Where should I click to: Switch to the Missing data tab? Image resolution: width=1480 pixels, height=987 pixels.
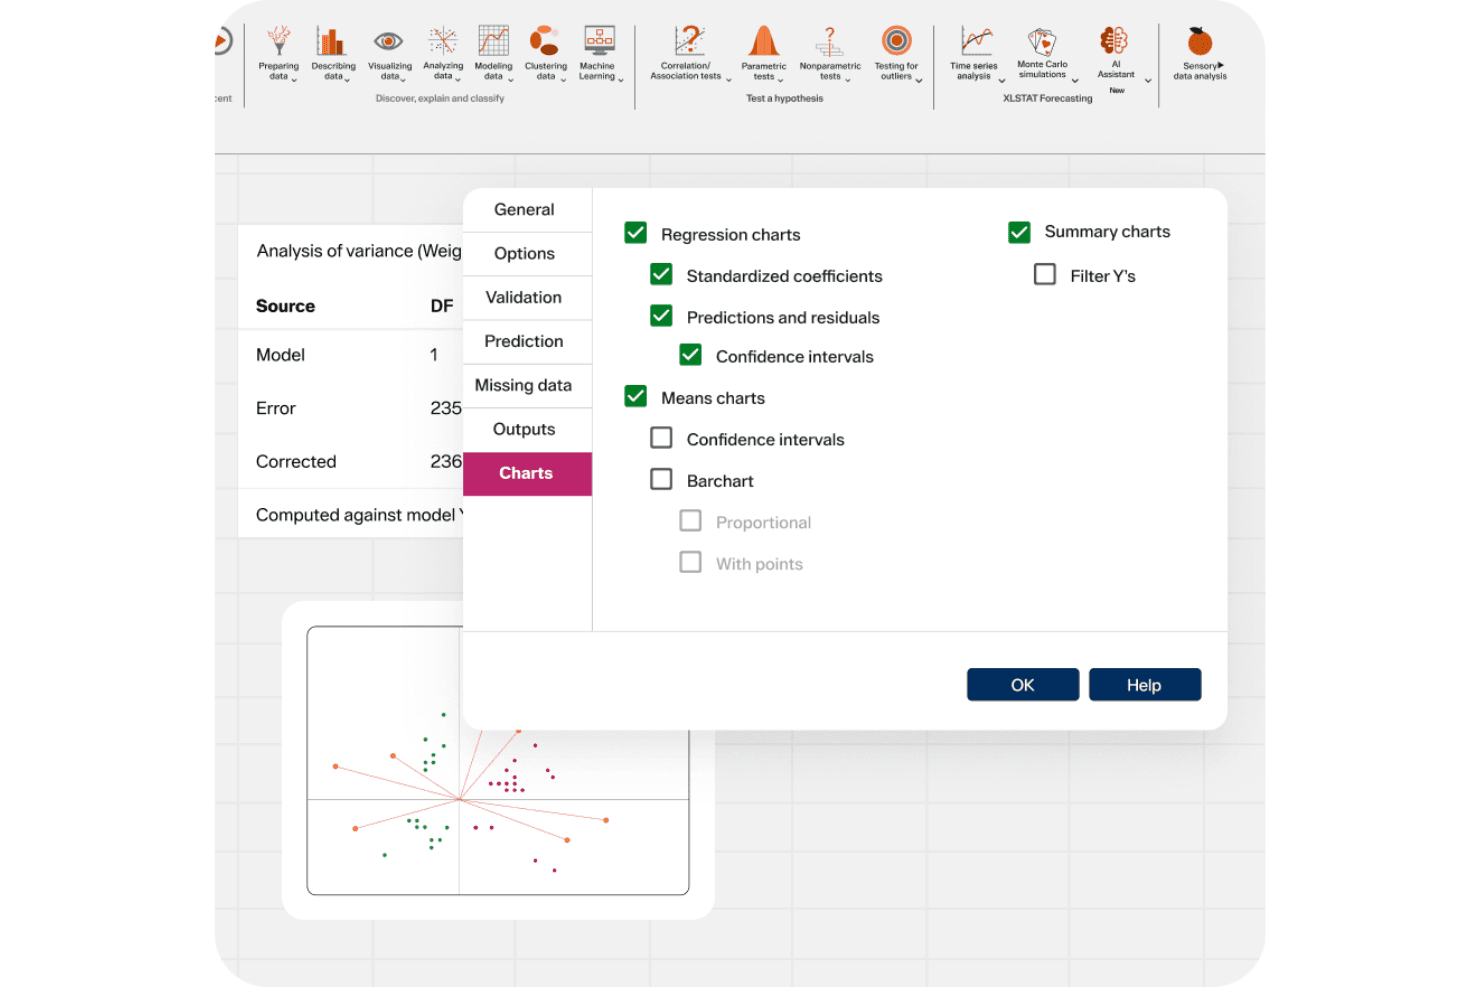527,386
